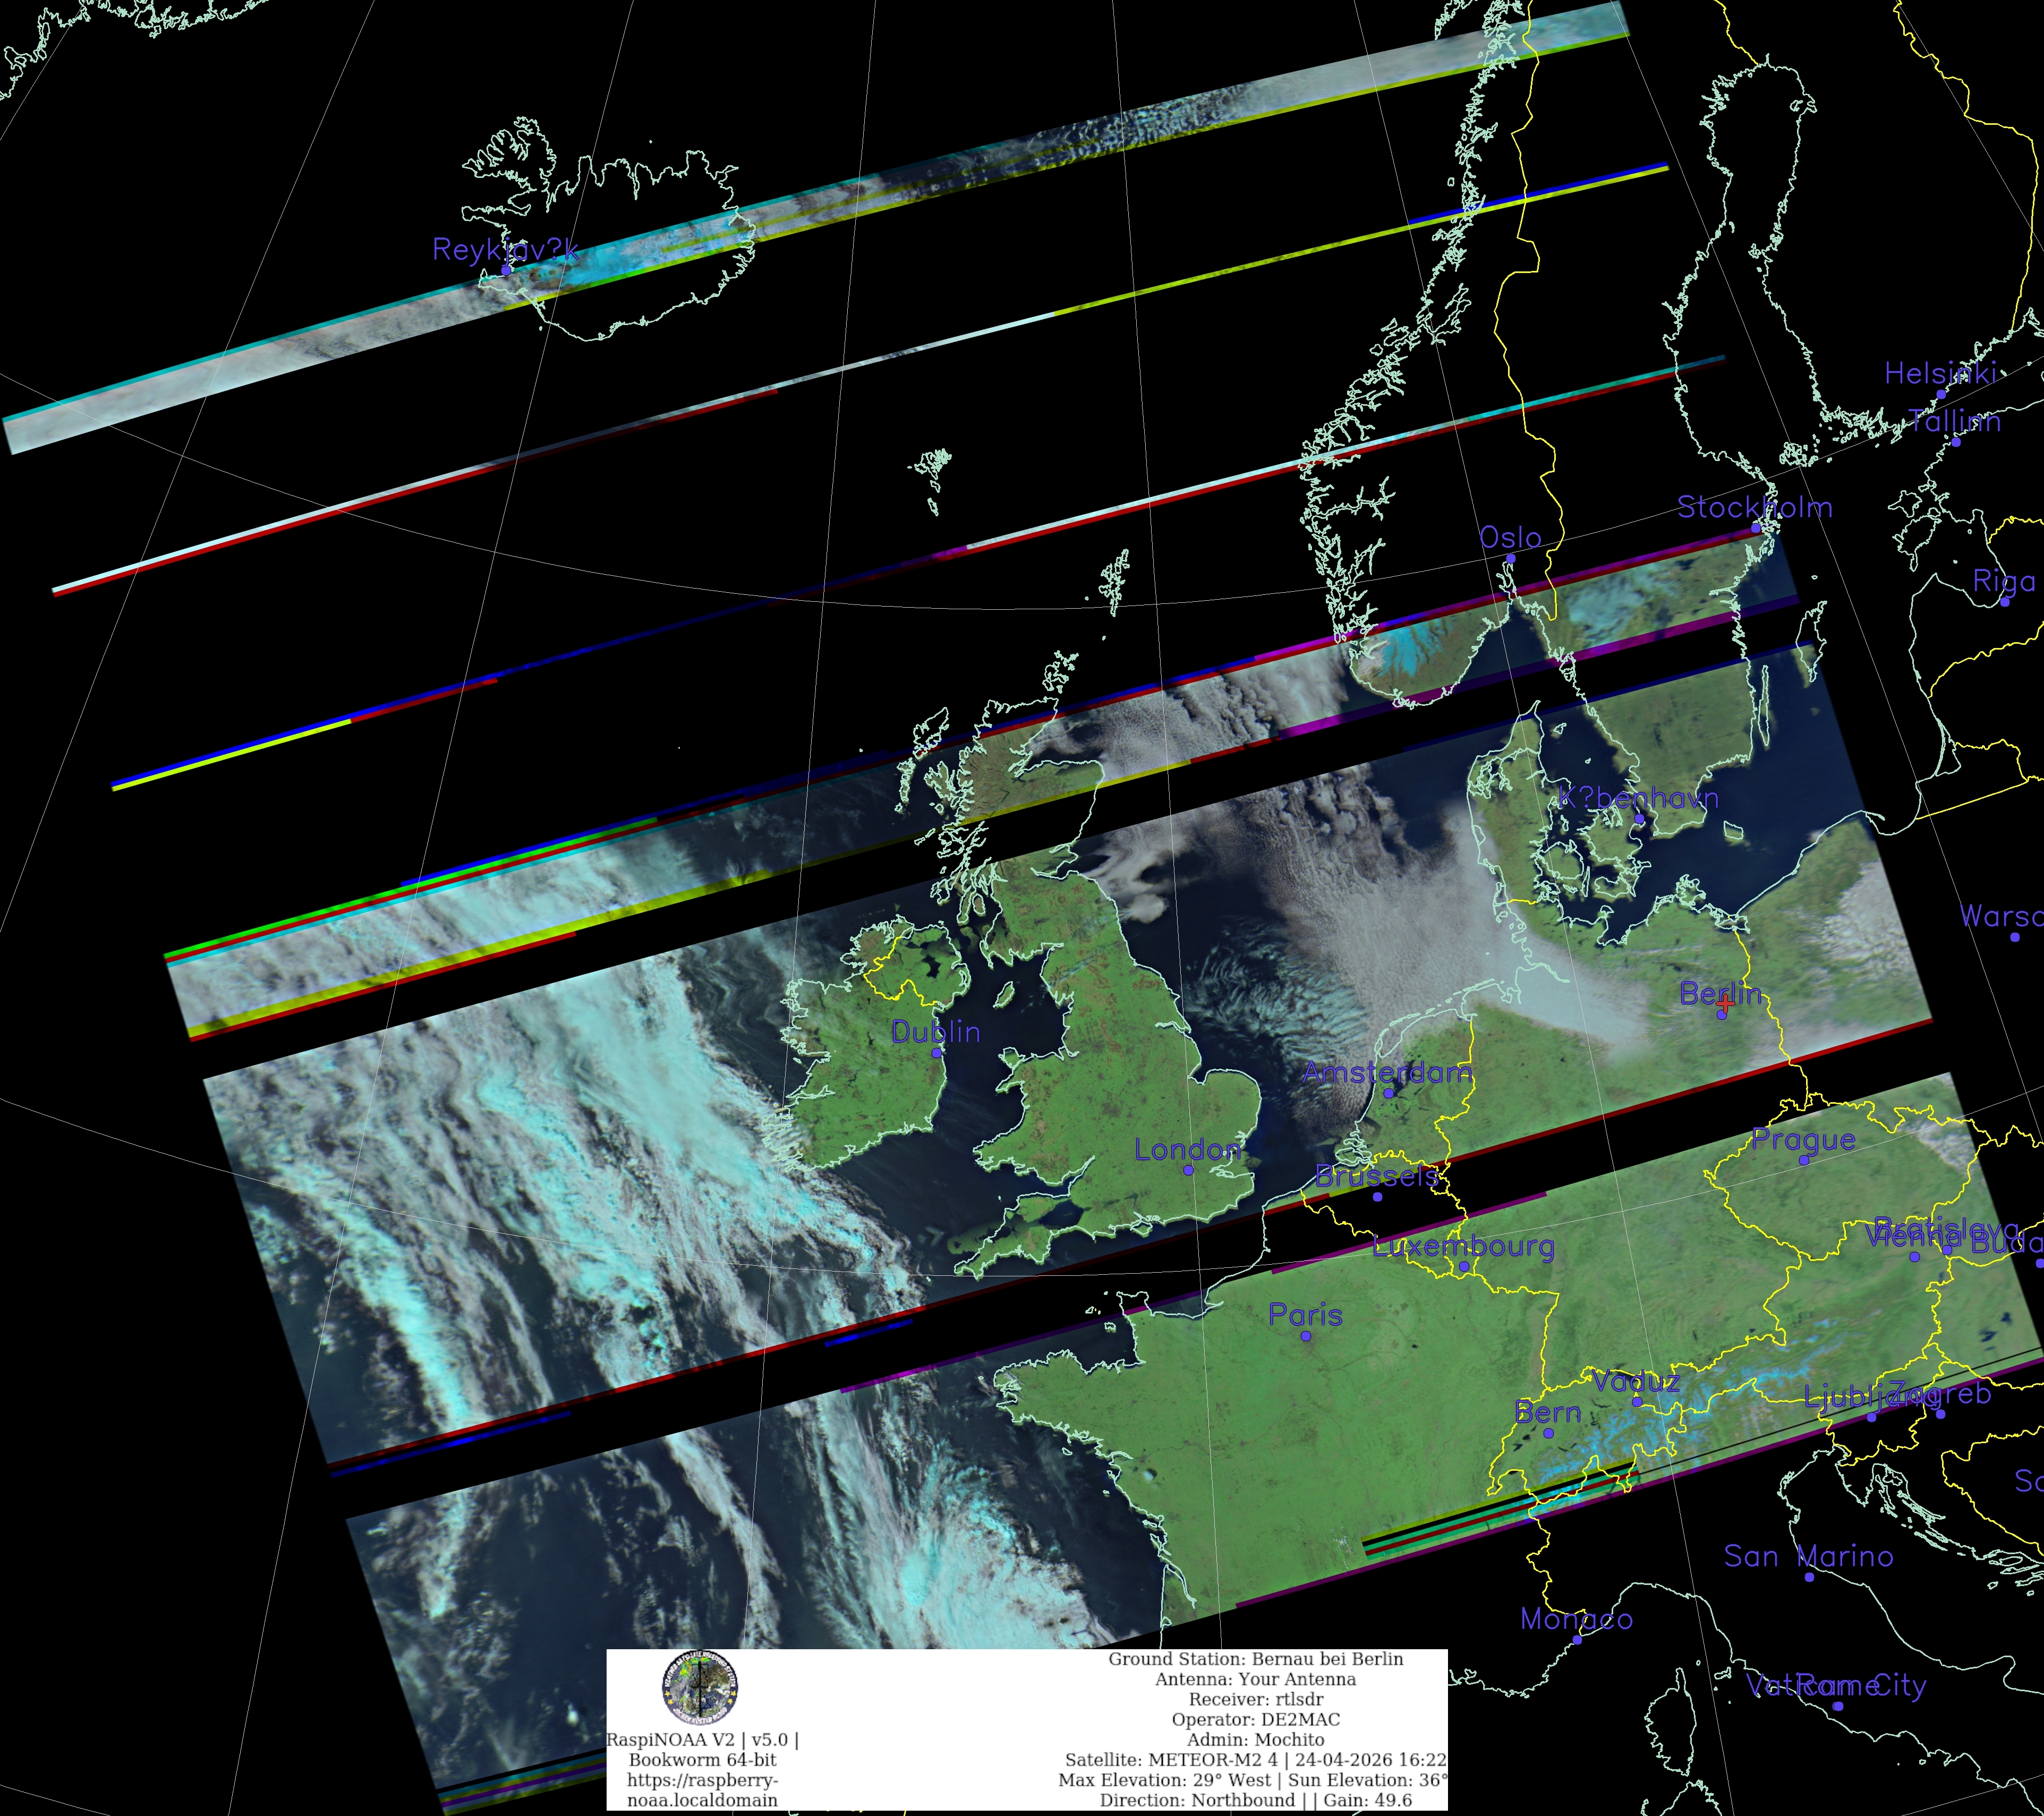Click the Helsinki city marker dot
The image size is (2044, 1816).
point(1941,394)
